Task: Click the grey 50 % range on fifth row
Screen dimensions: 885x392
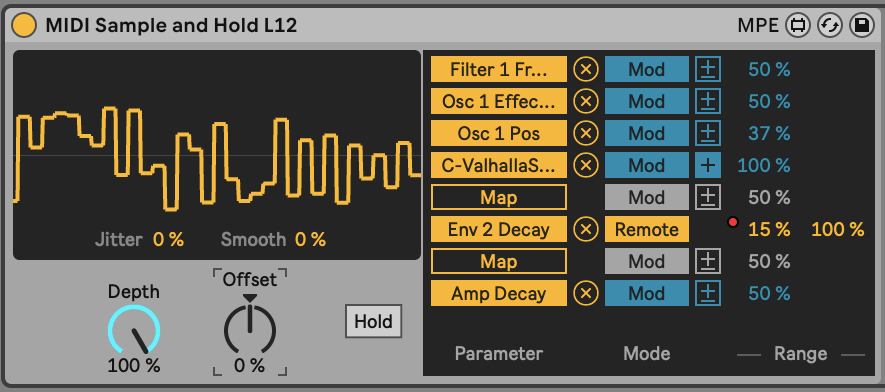Action: click(x=769, y=197)
